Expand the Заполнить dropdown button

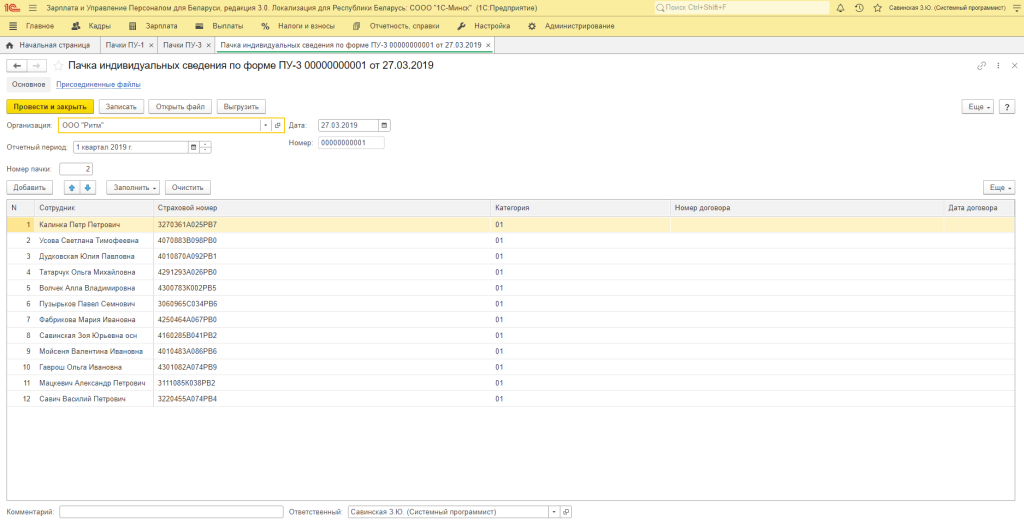[133, 187]
